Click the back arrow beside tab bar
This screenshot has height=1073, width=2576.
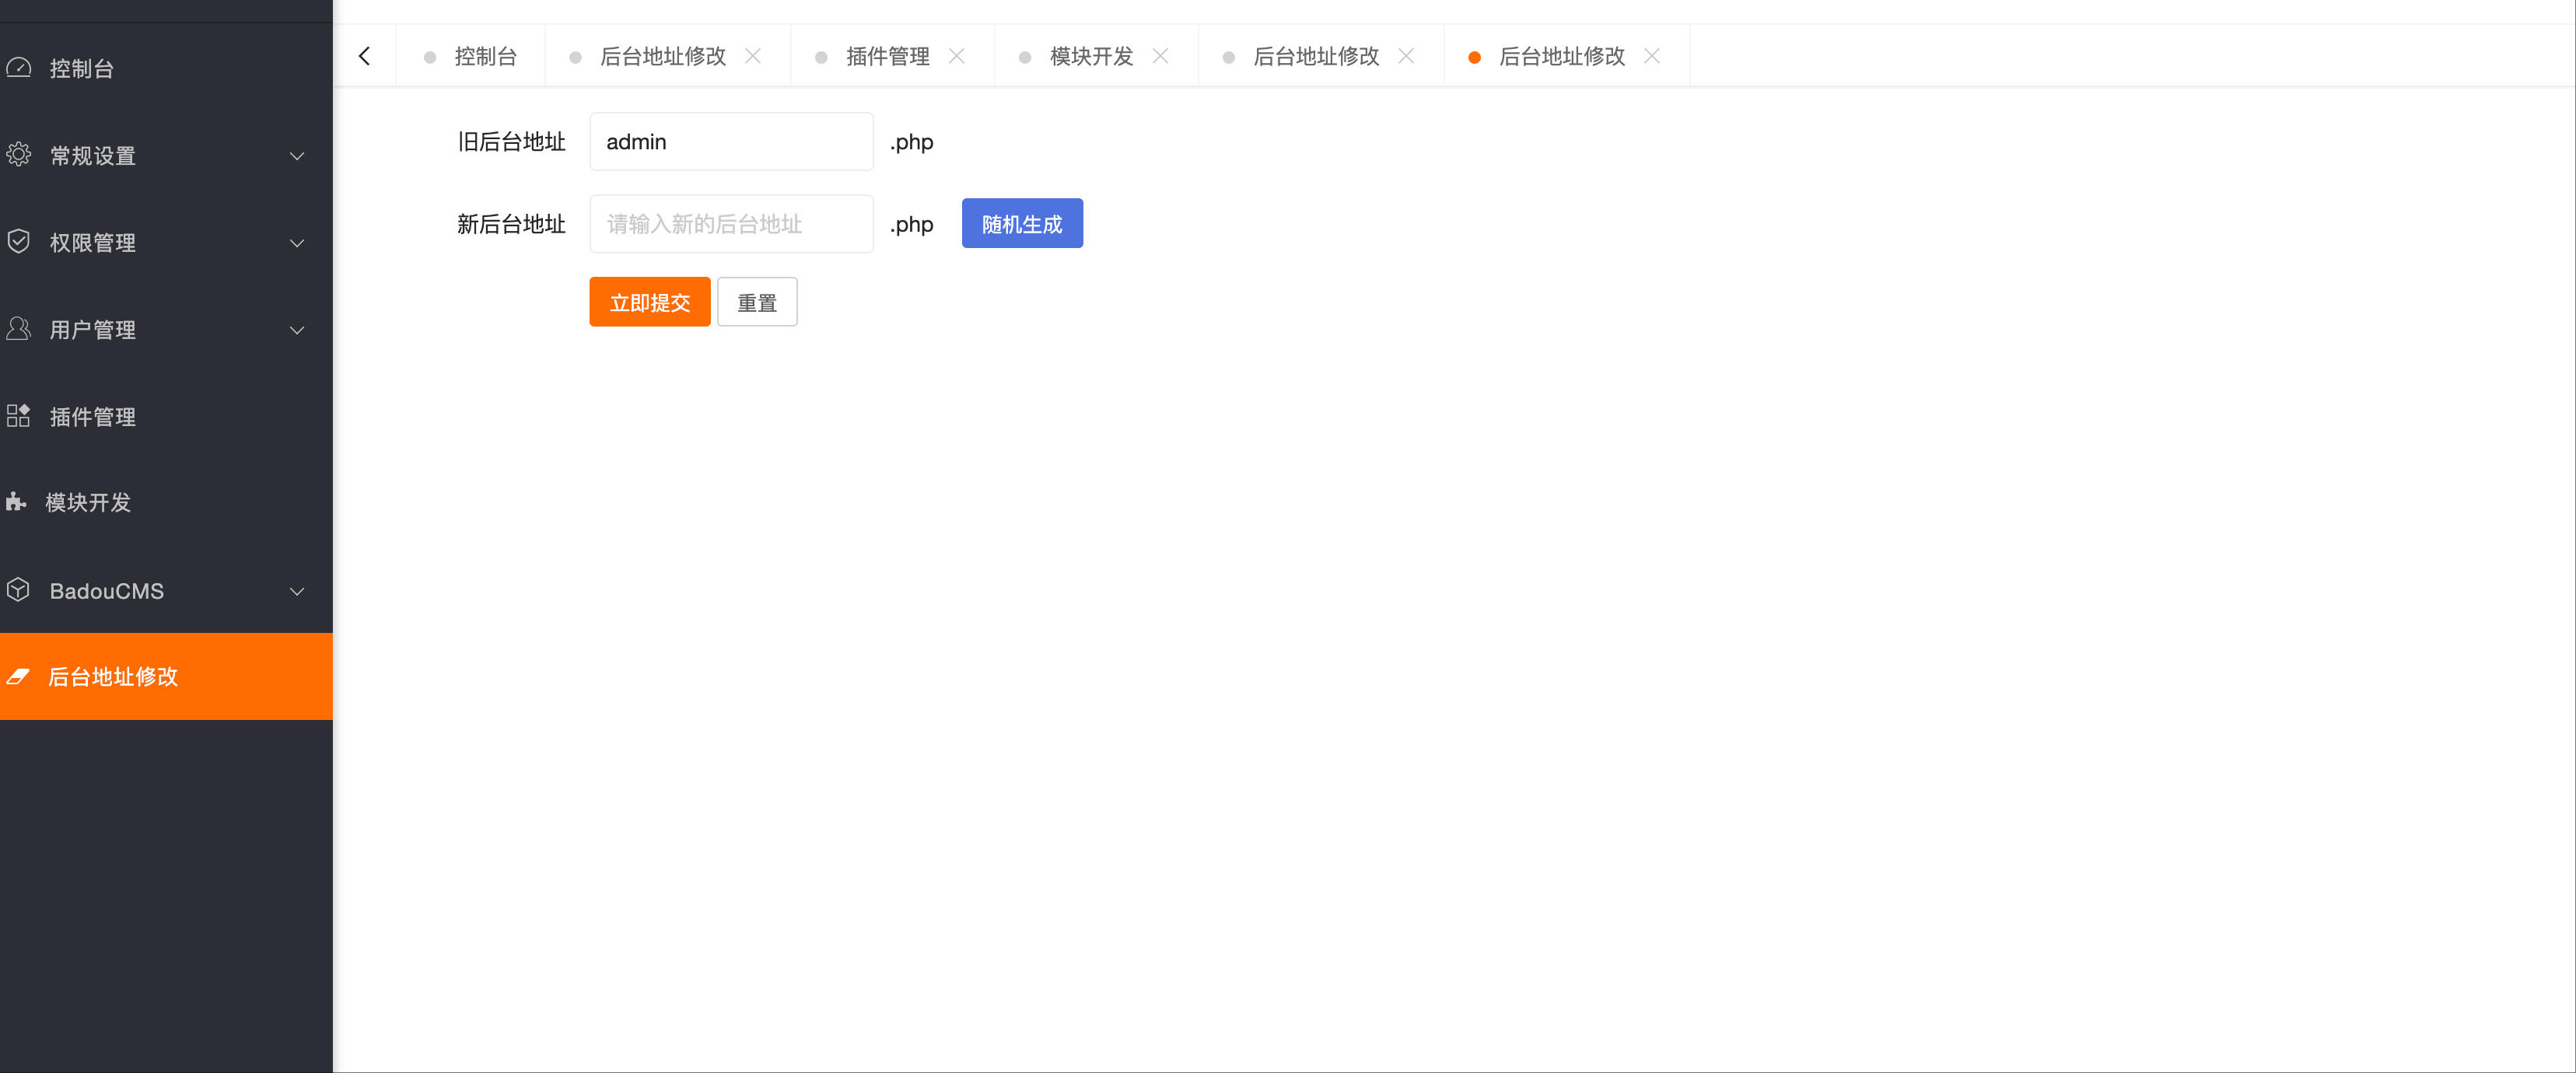(x=364, y=55)
